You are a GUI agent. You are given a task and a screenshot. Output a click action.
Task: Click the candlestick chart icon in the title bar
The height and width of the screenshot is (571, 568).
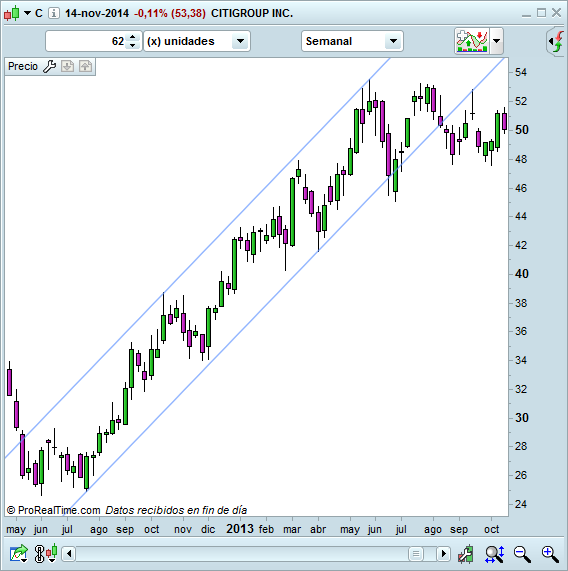click(x=11, y=13)
